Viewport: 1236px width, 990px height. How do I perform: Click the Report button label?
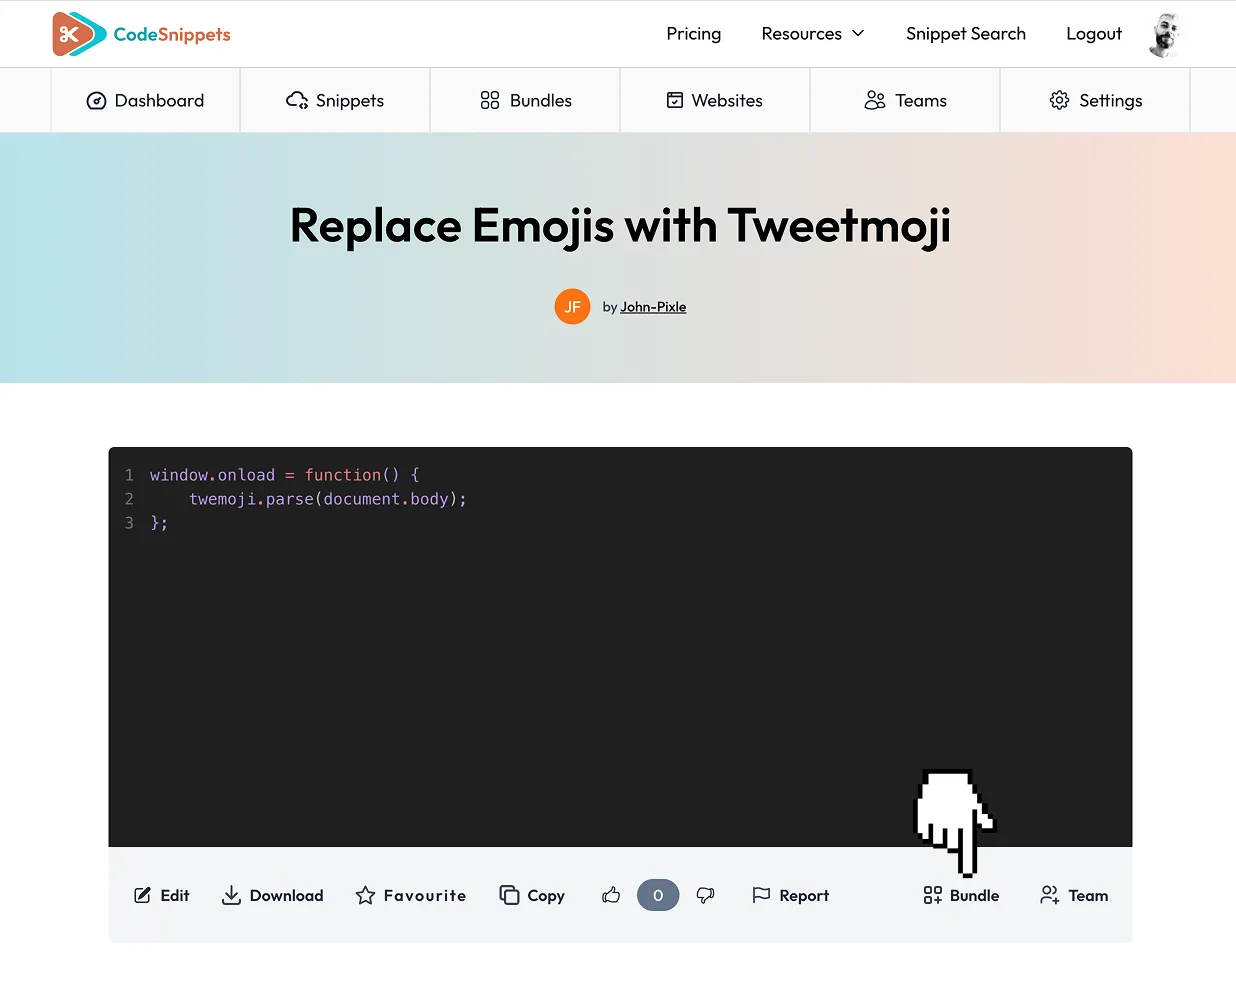tap(804, 896)
